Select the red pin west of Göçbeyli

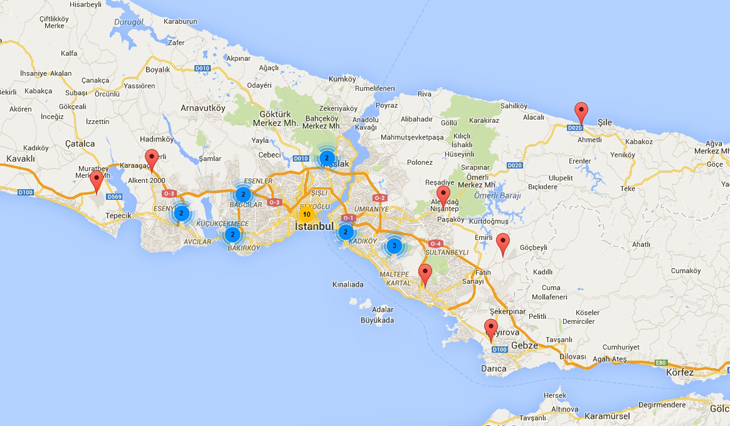coord(503,244)
